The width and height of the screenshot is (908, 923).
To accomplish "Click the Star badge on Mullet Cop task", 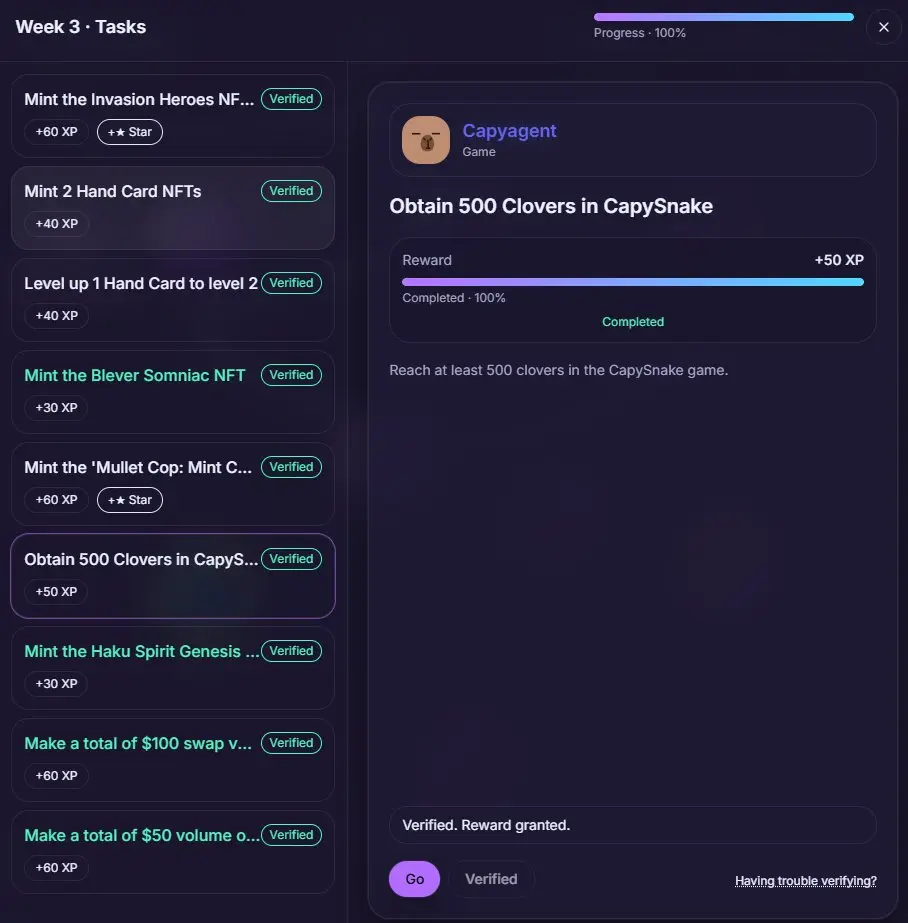I will (129, 500).
